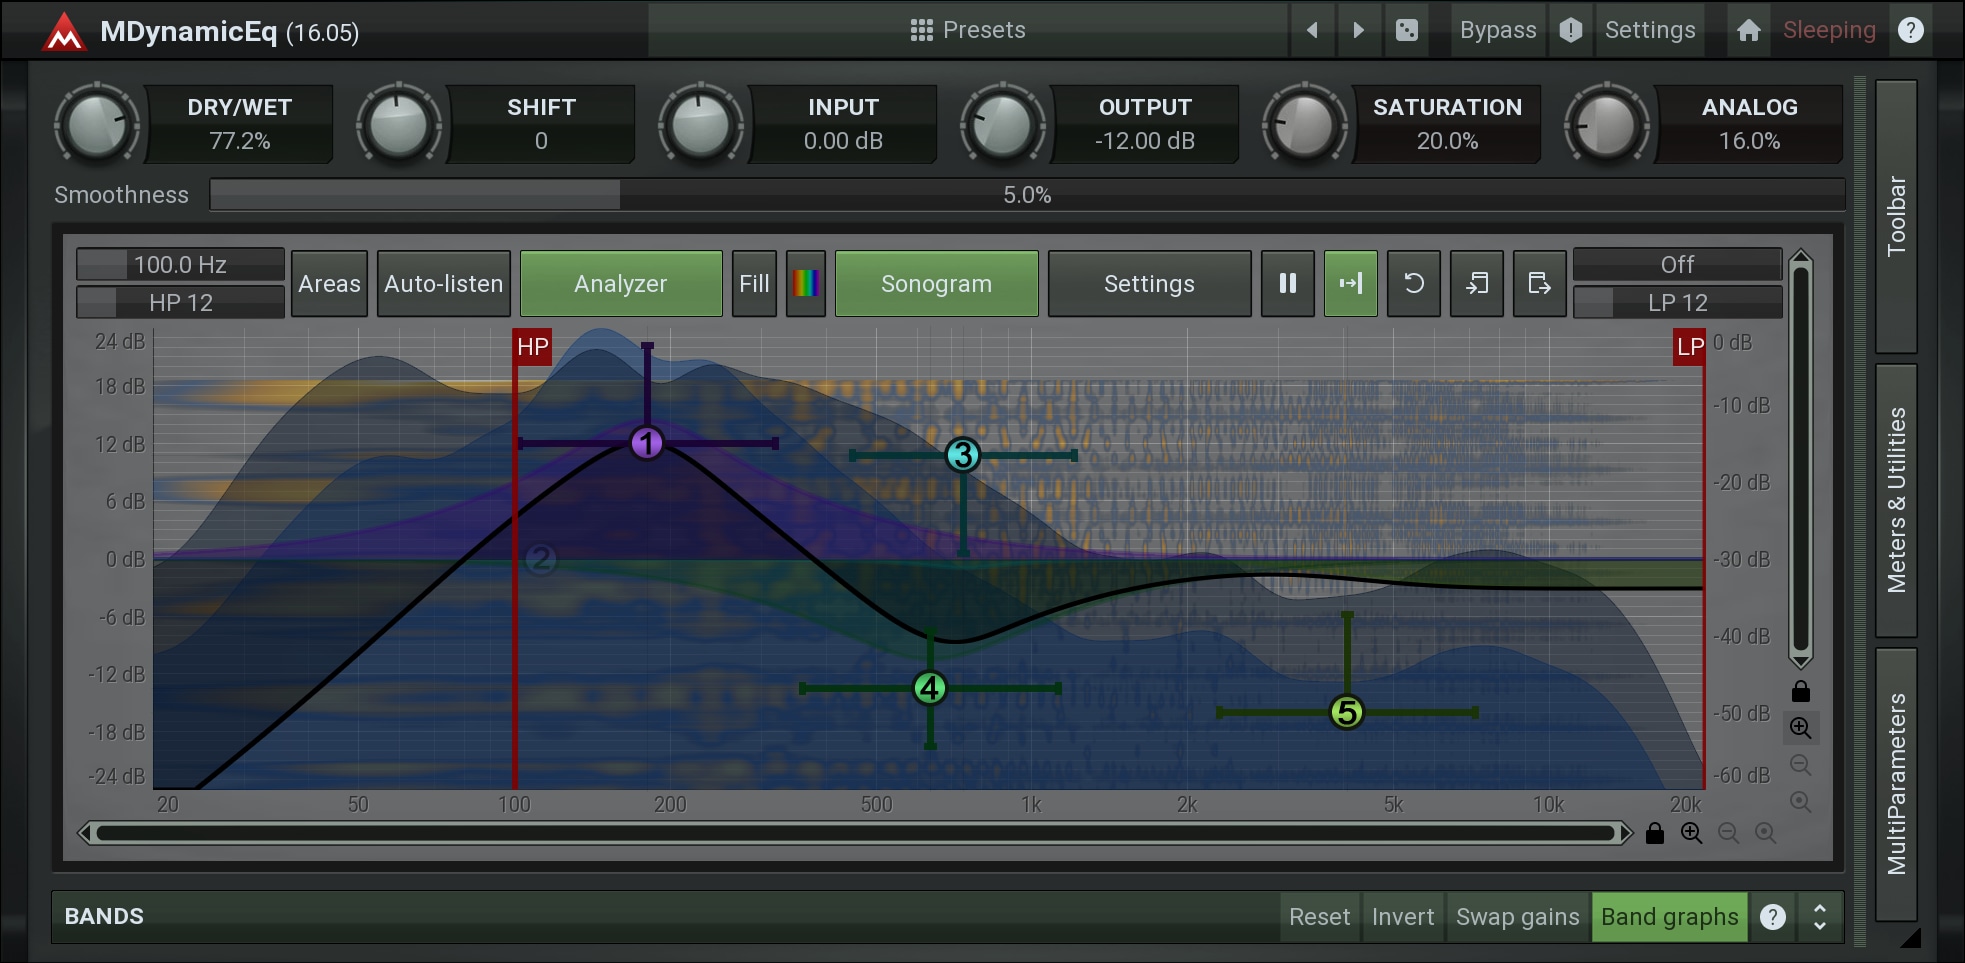Viewport: 1965px width, 963px height.
Task: Zoom in vertically with the magnifier plus
Action: point(1801,728)
